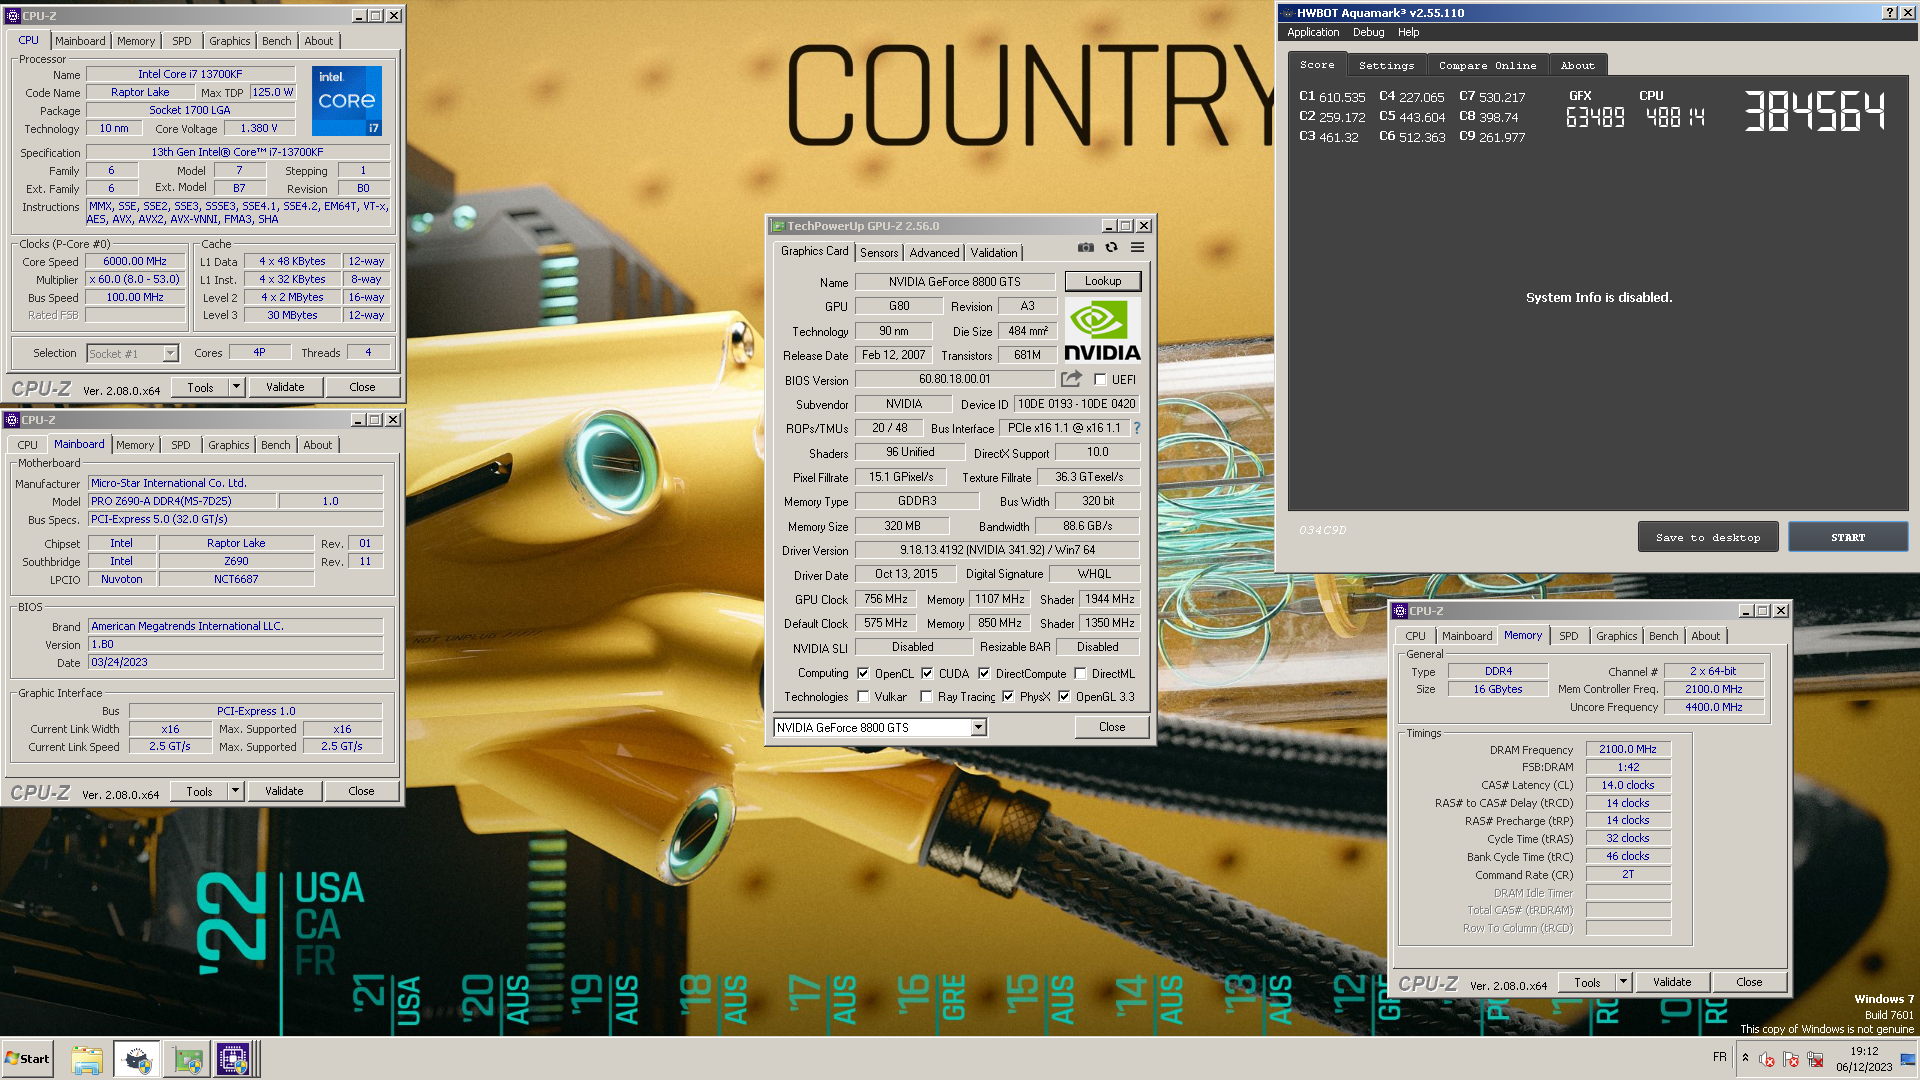Click the GPU-Z screenshot camera icon
The image size is (1920, 1080).
coord(1086,247)
